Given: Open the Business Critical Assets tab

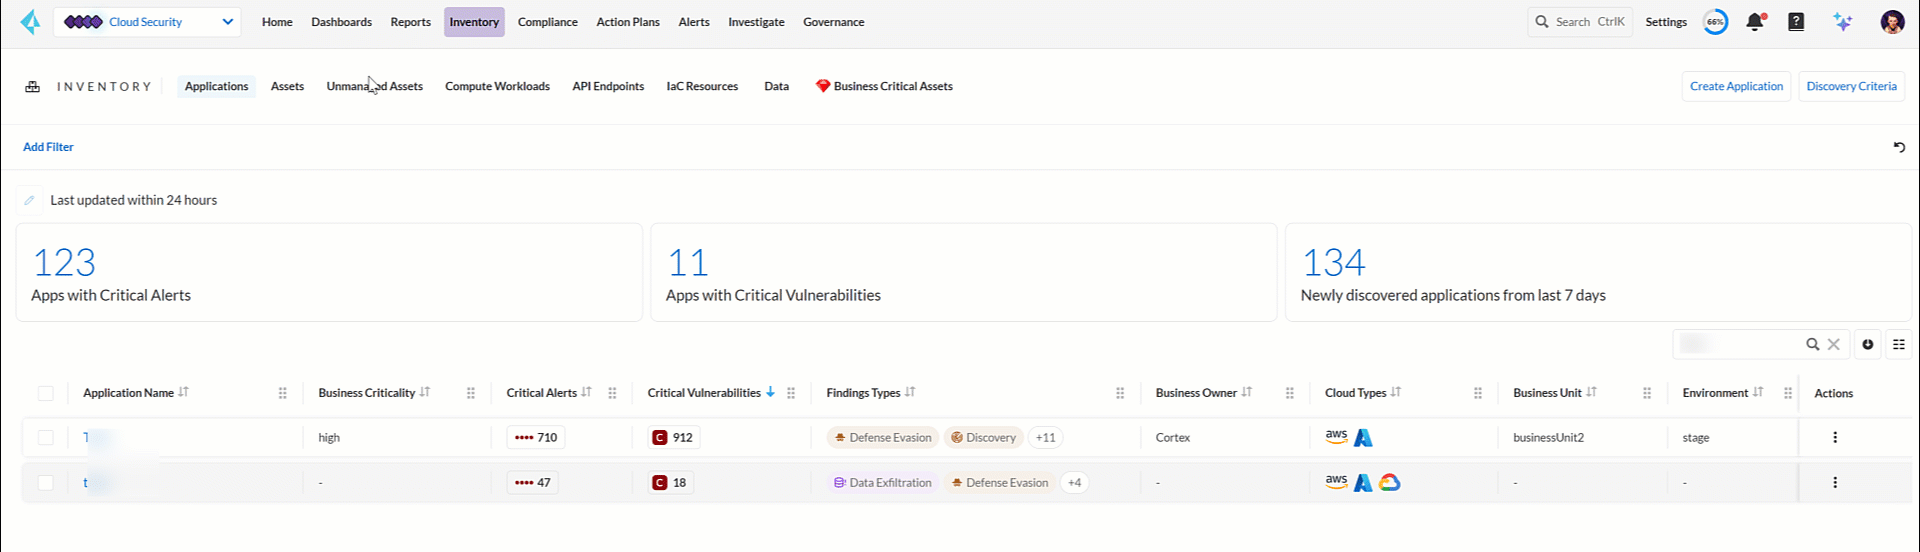Looking at the screenshot, I should pos(884,87).
